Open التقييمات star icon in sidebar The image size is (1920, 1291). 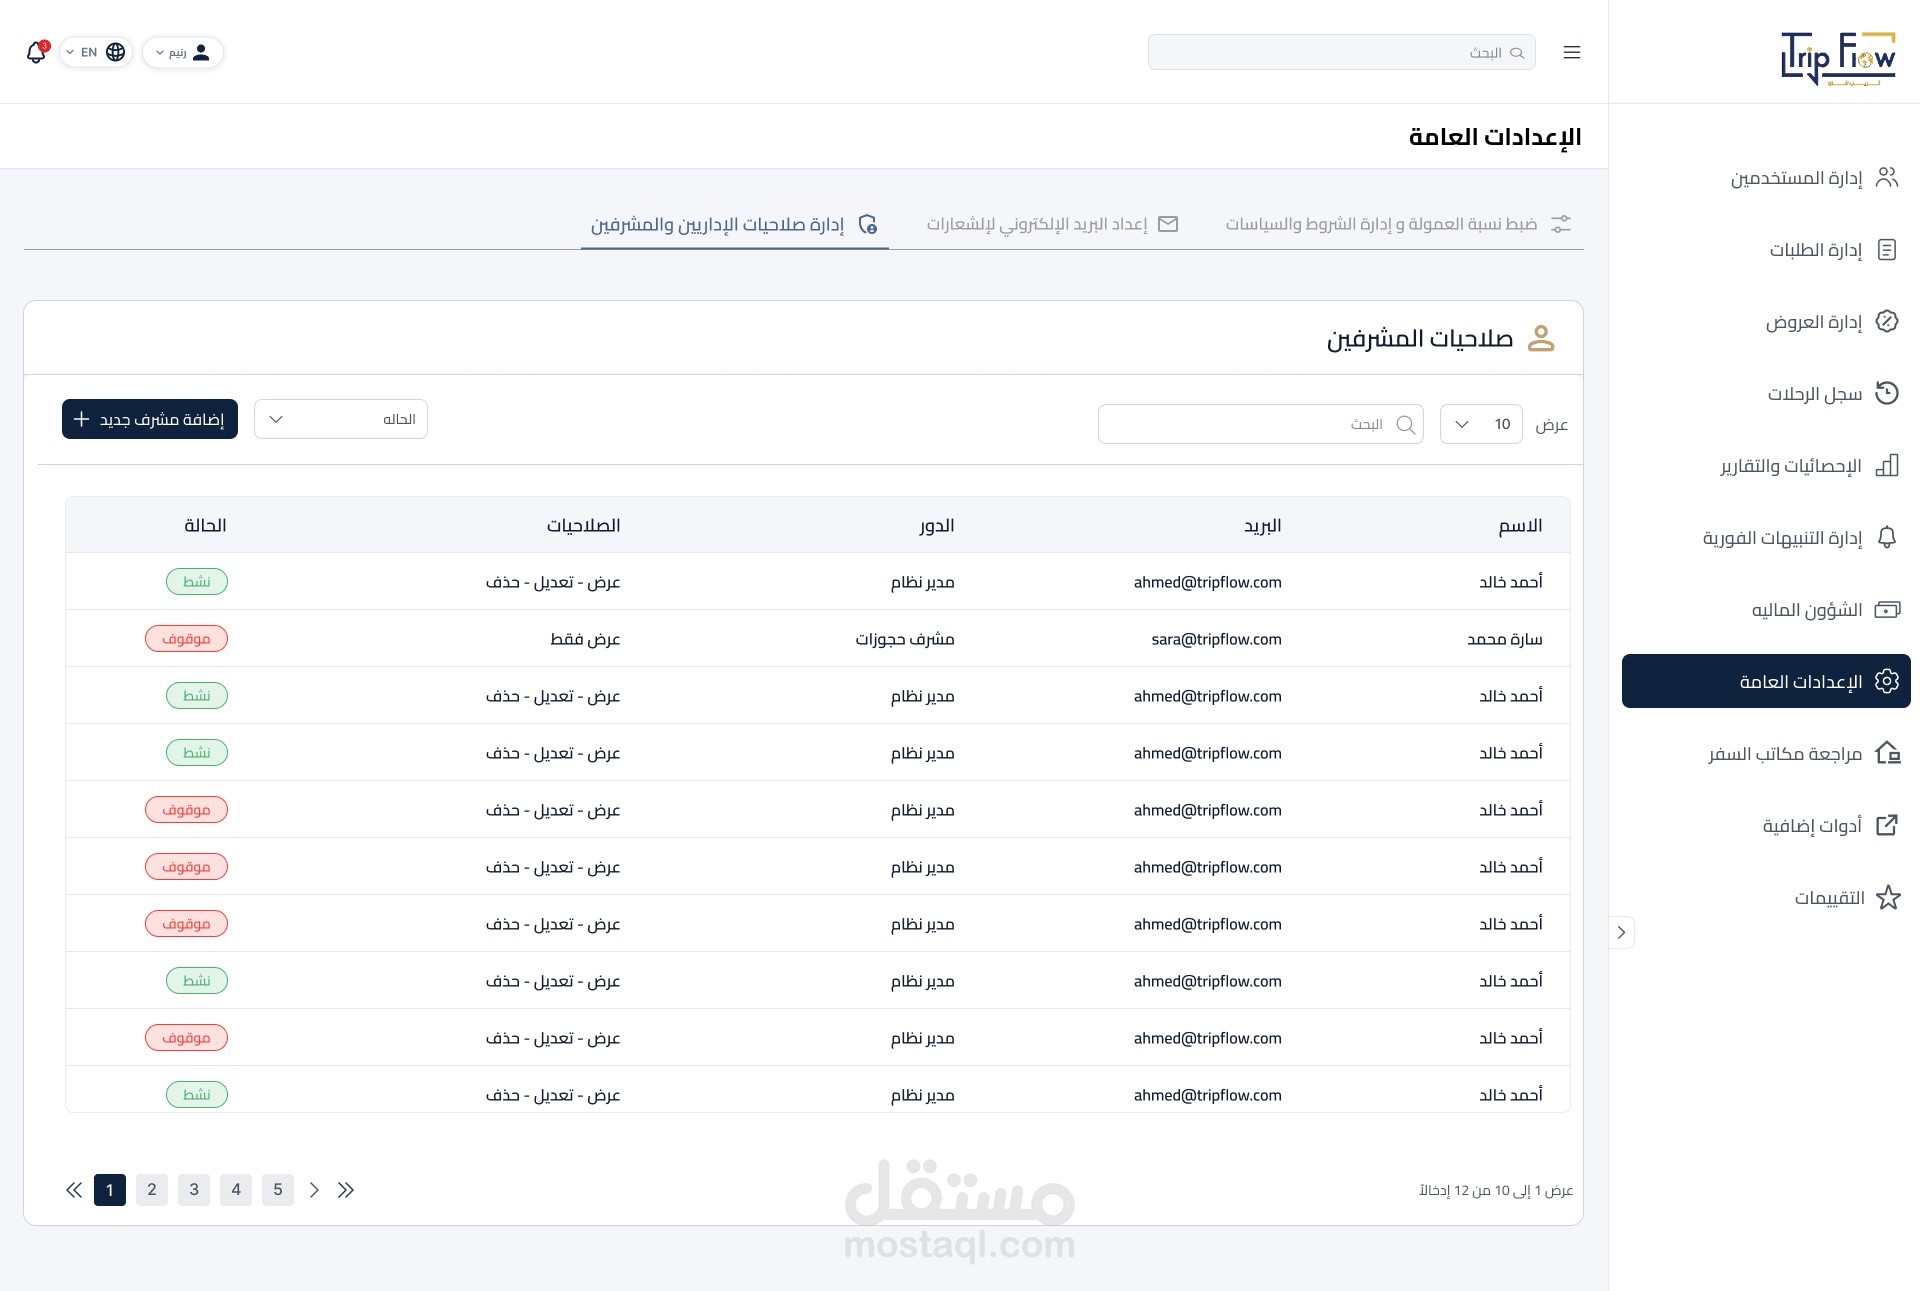pos(1887,897)
